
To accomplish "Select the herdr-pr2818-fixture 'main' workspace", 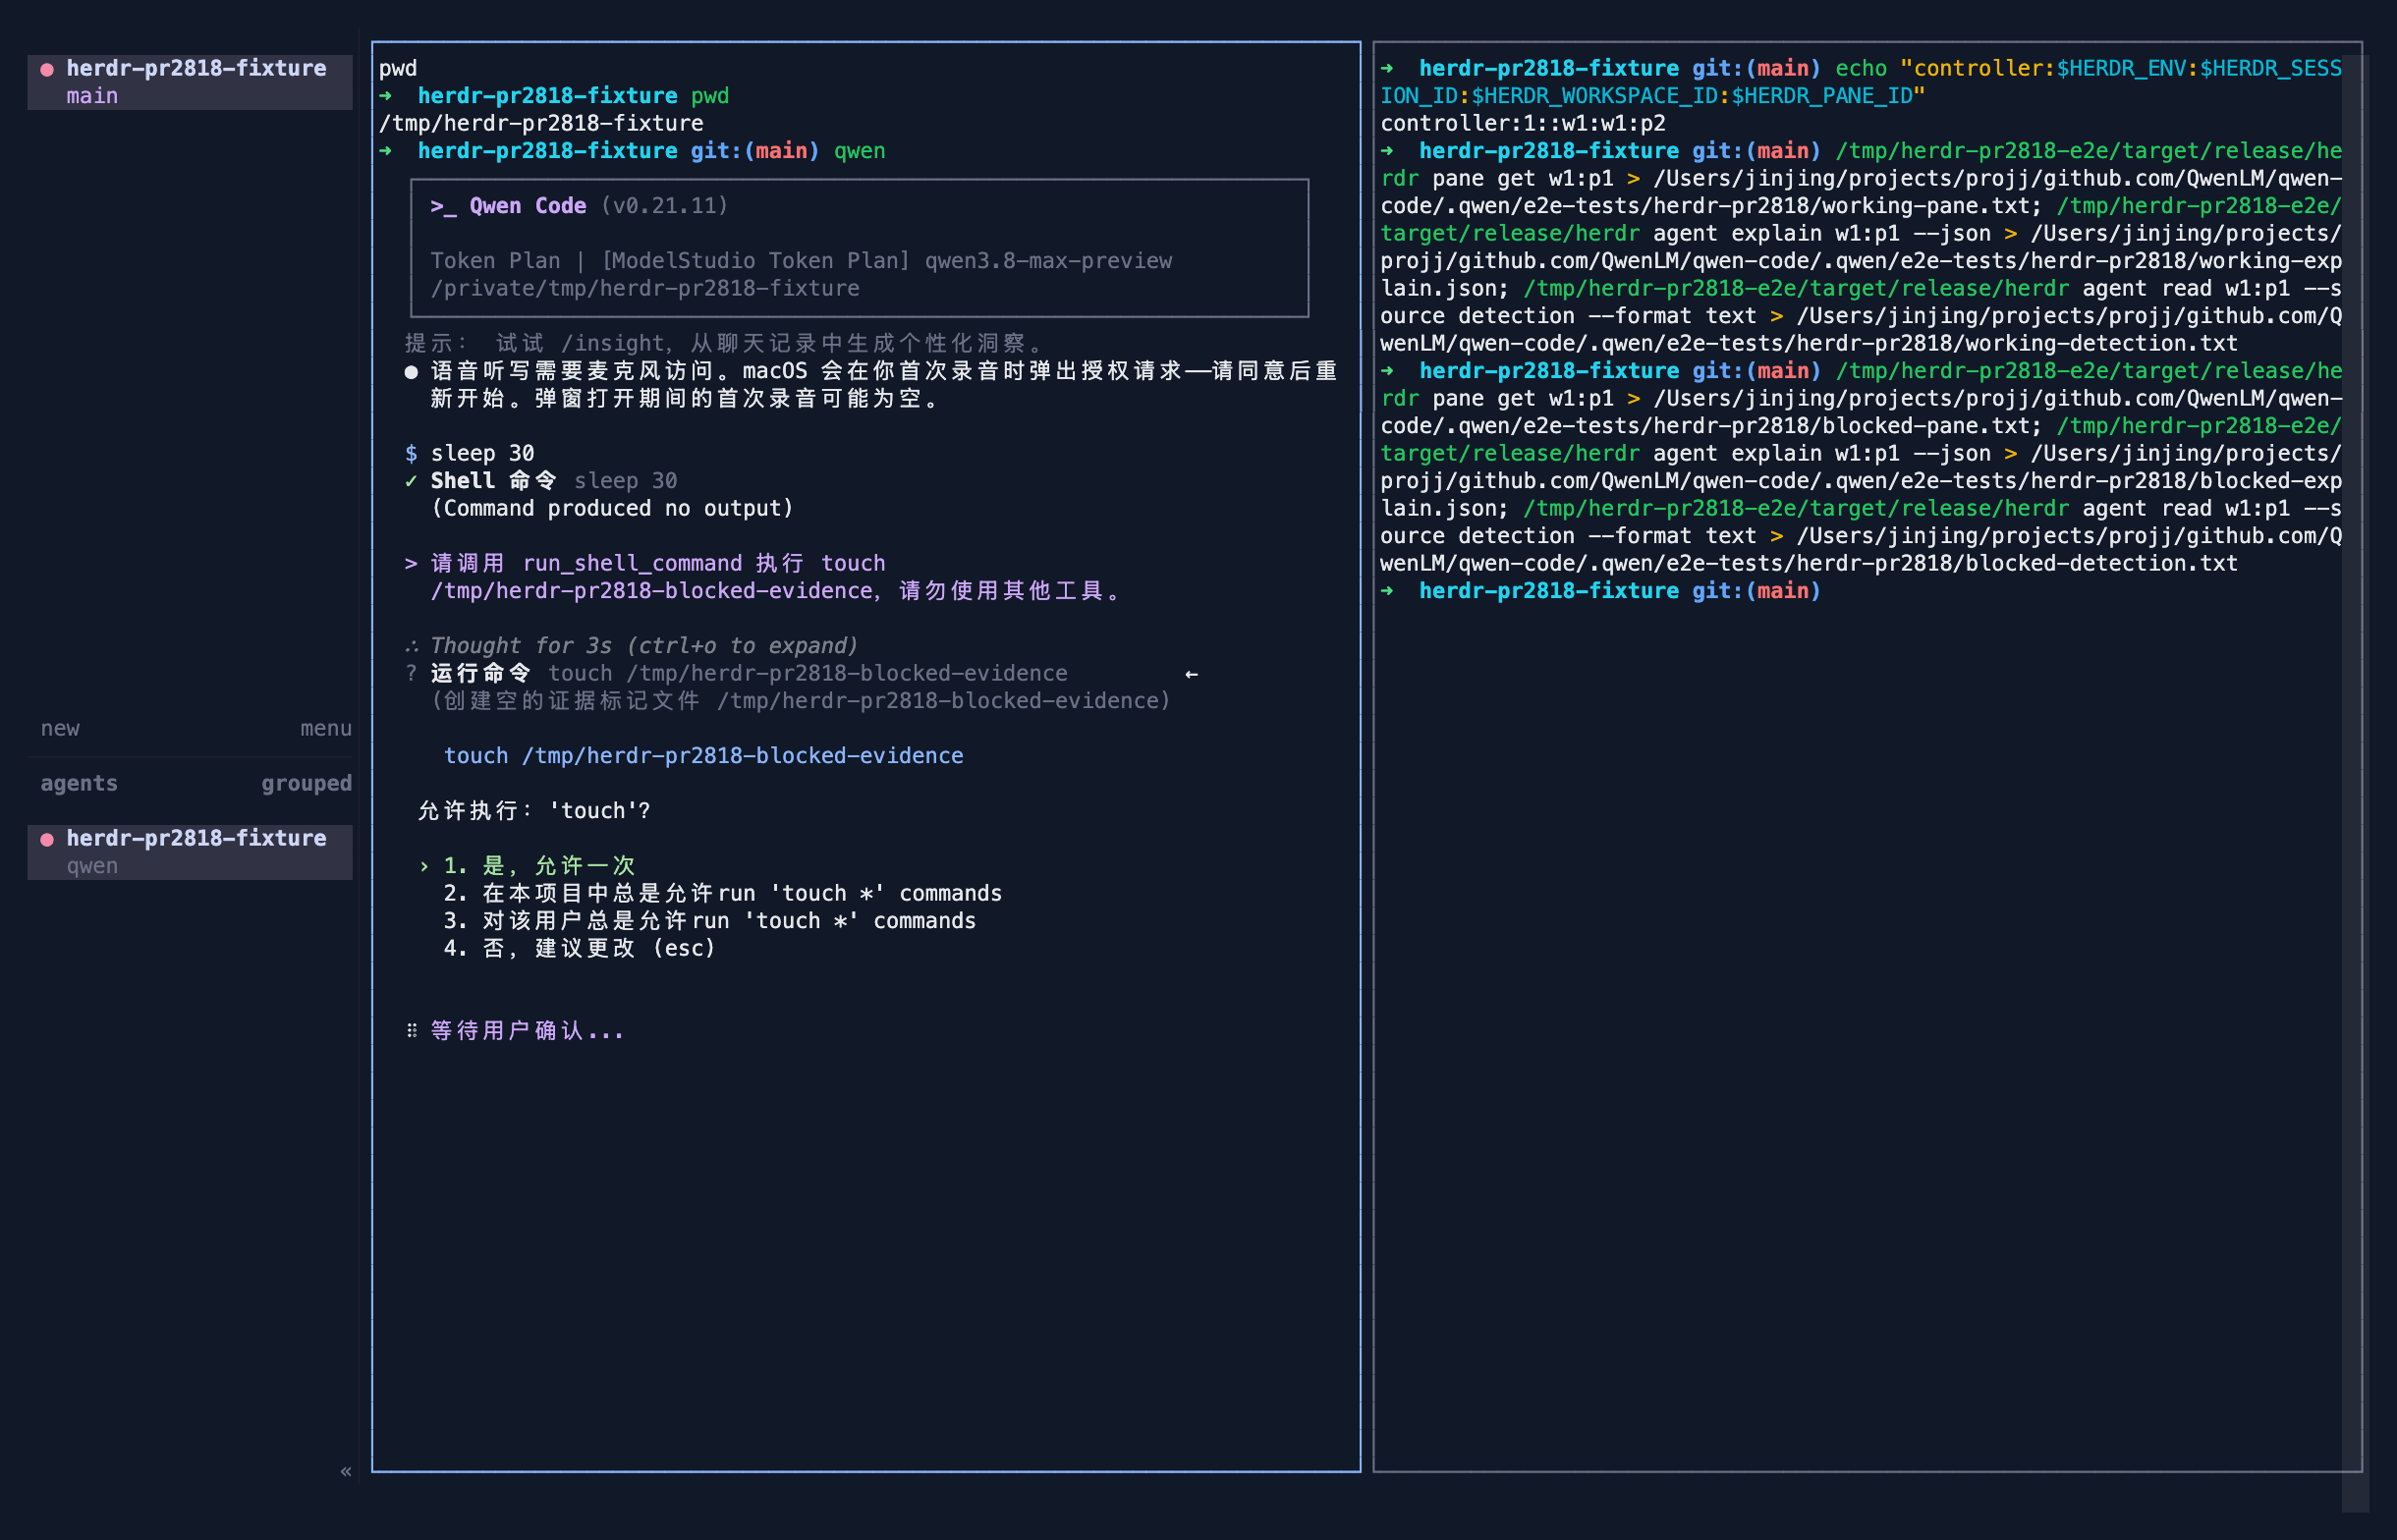I will (190, 82).
